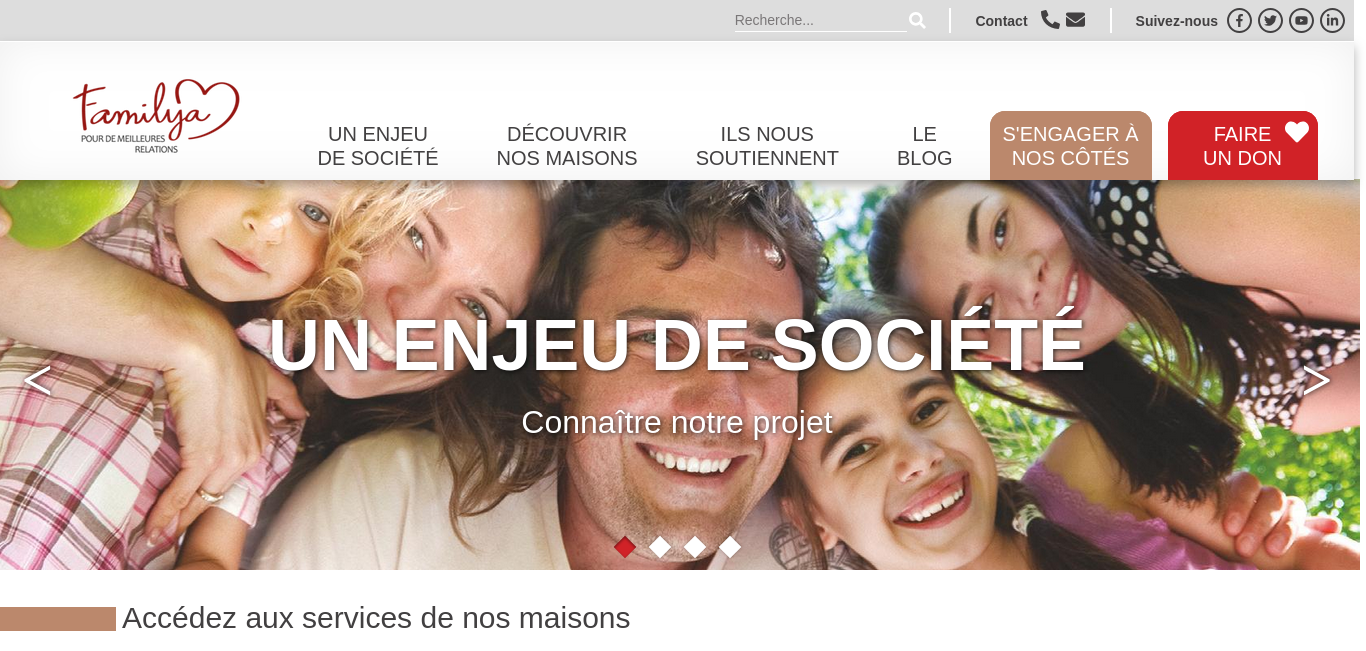
Task: Click the Faire un don button
Action: [1243, 146]
